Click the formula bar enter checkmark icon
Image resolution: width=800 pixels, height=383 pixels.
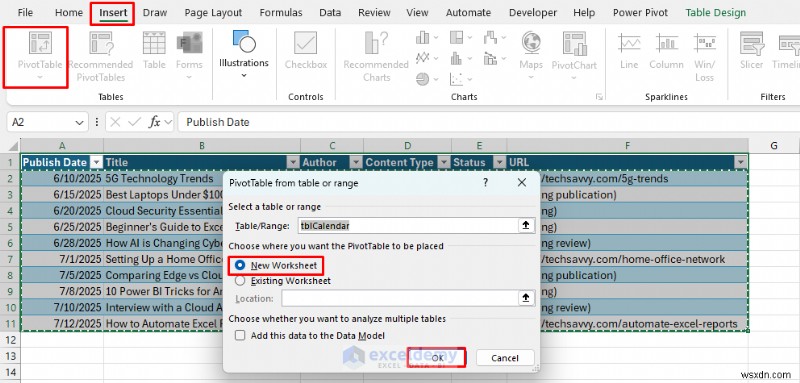tap(135, 122)
